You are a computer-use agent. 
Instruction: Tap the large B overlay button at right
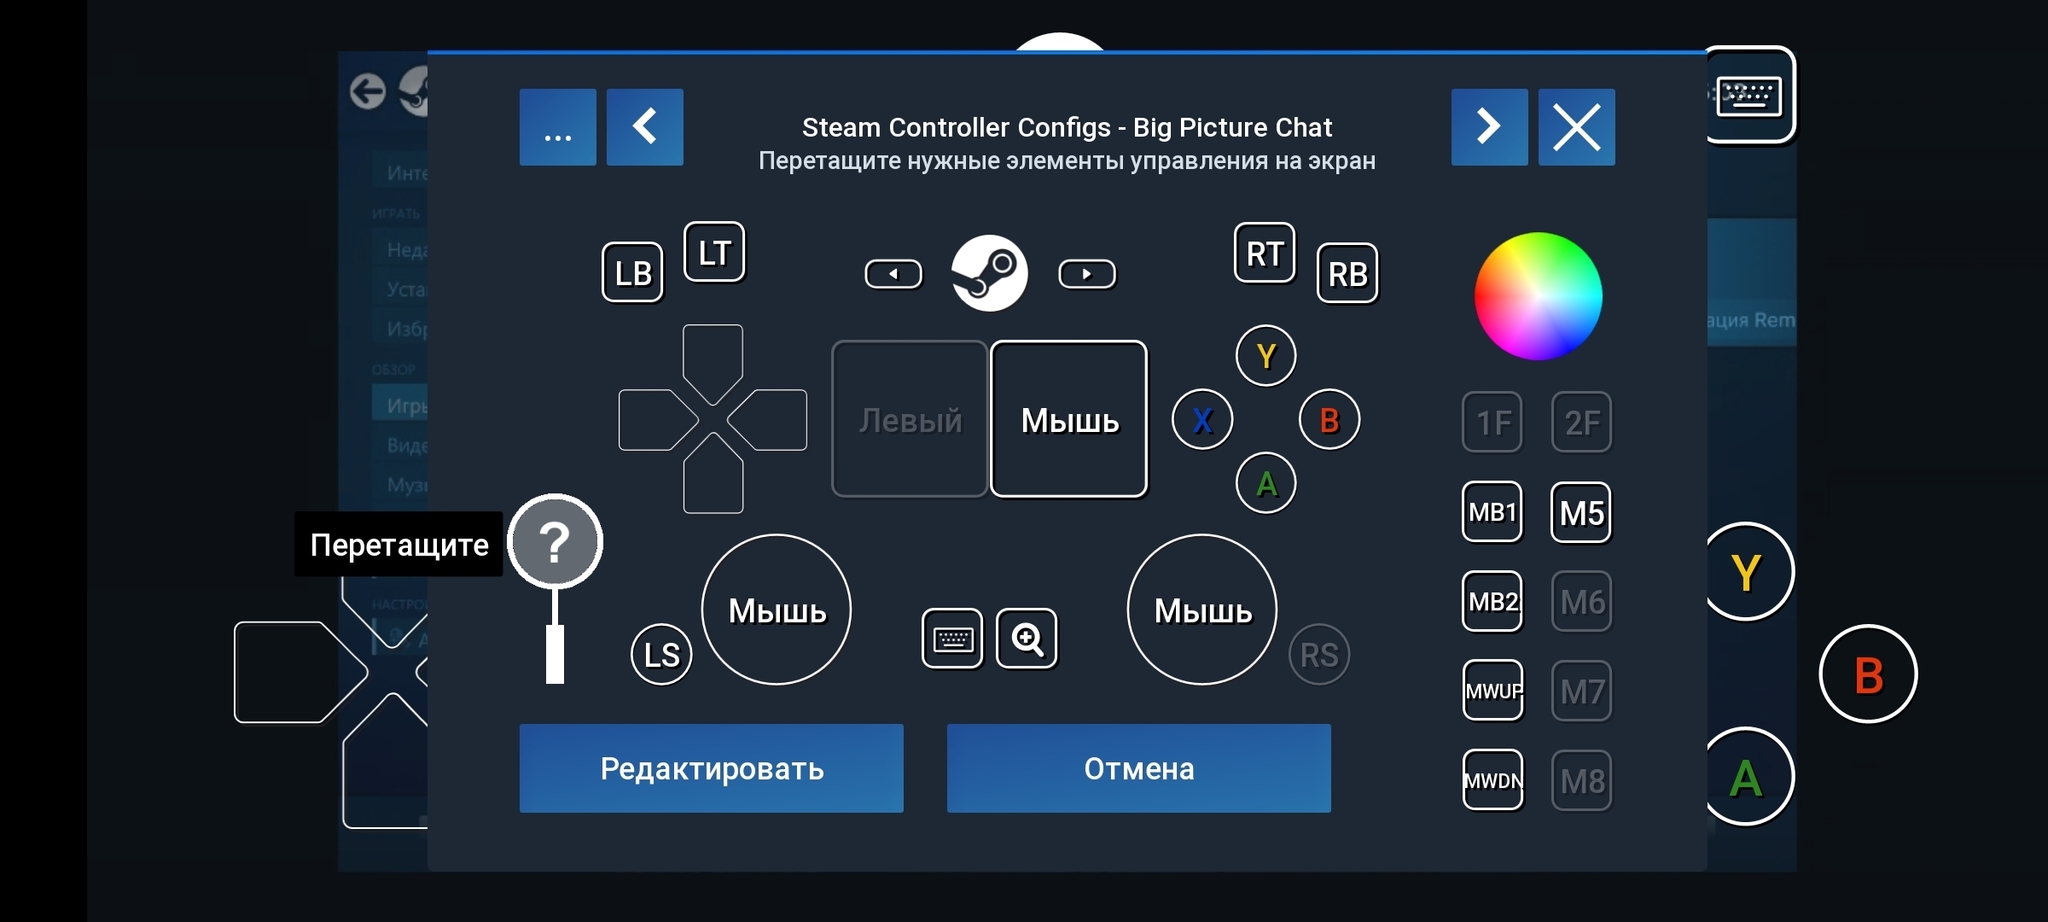coord(1868,674)
